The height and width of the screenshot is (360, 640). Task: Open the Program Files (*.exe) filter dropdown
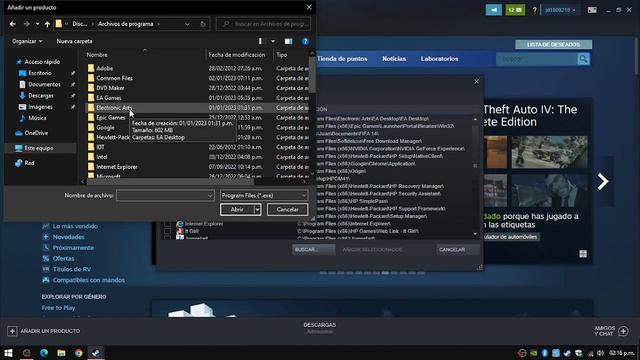pos(264,196)
